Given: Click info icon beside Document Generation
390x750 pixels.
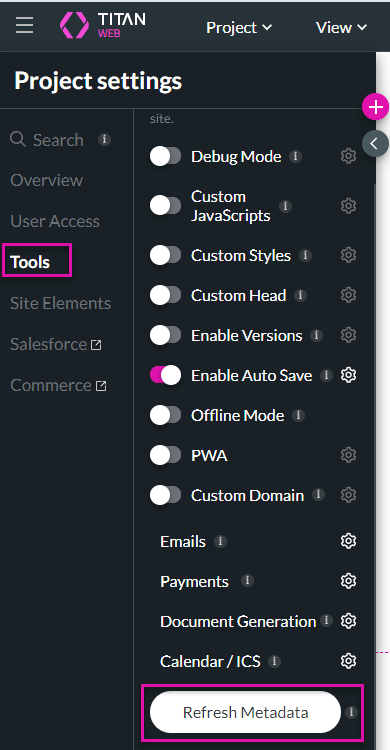Looking at the screenshot, I should (x=326, y=621).
